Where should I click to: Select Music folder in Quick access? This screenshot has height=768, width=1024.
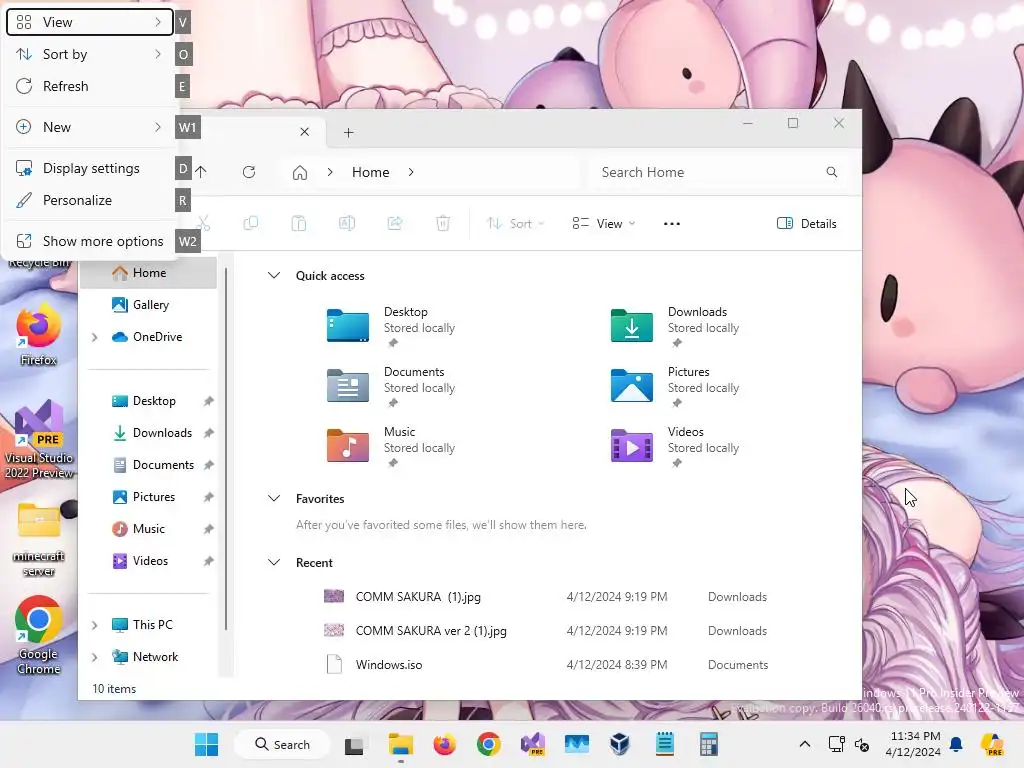pos(392,446)
